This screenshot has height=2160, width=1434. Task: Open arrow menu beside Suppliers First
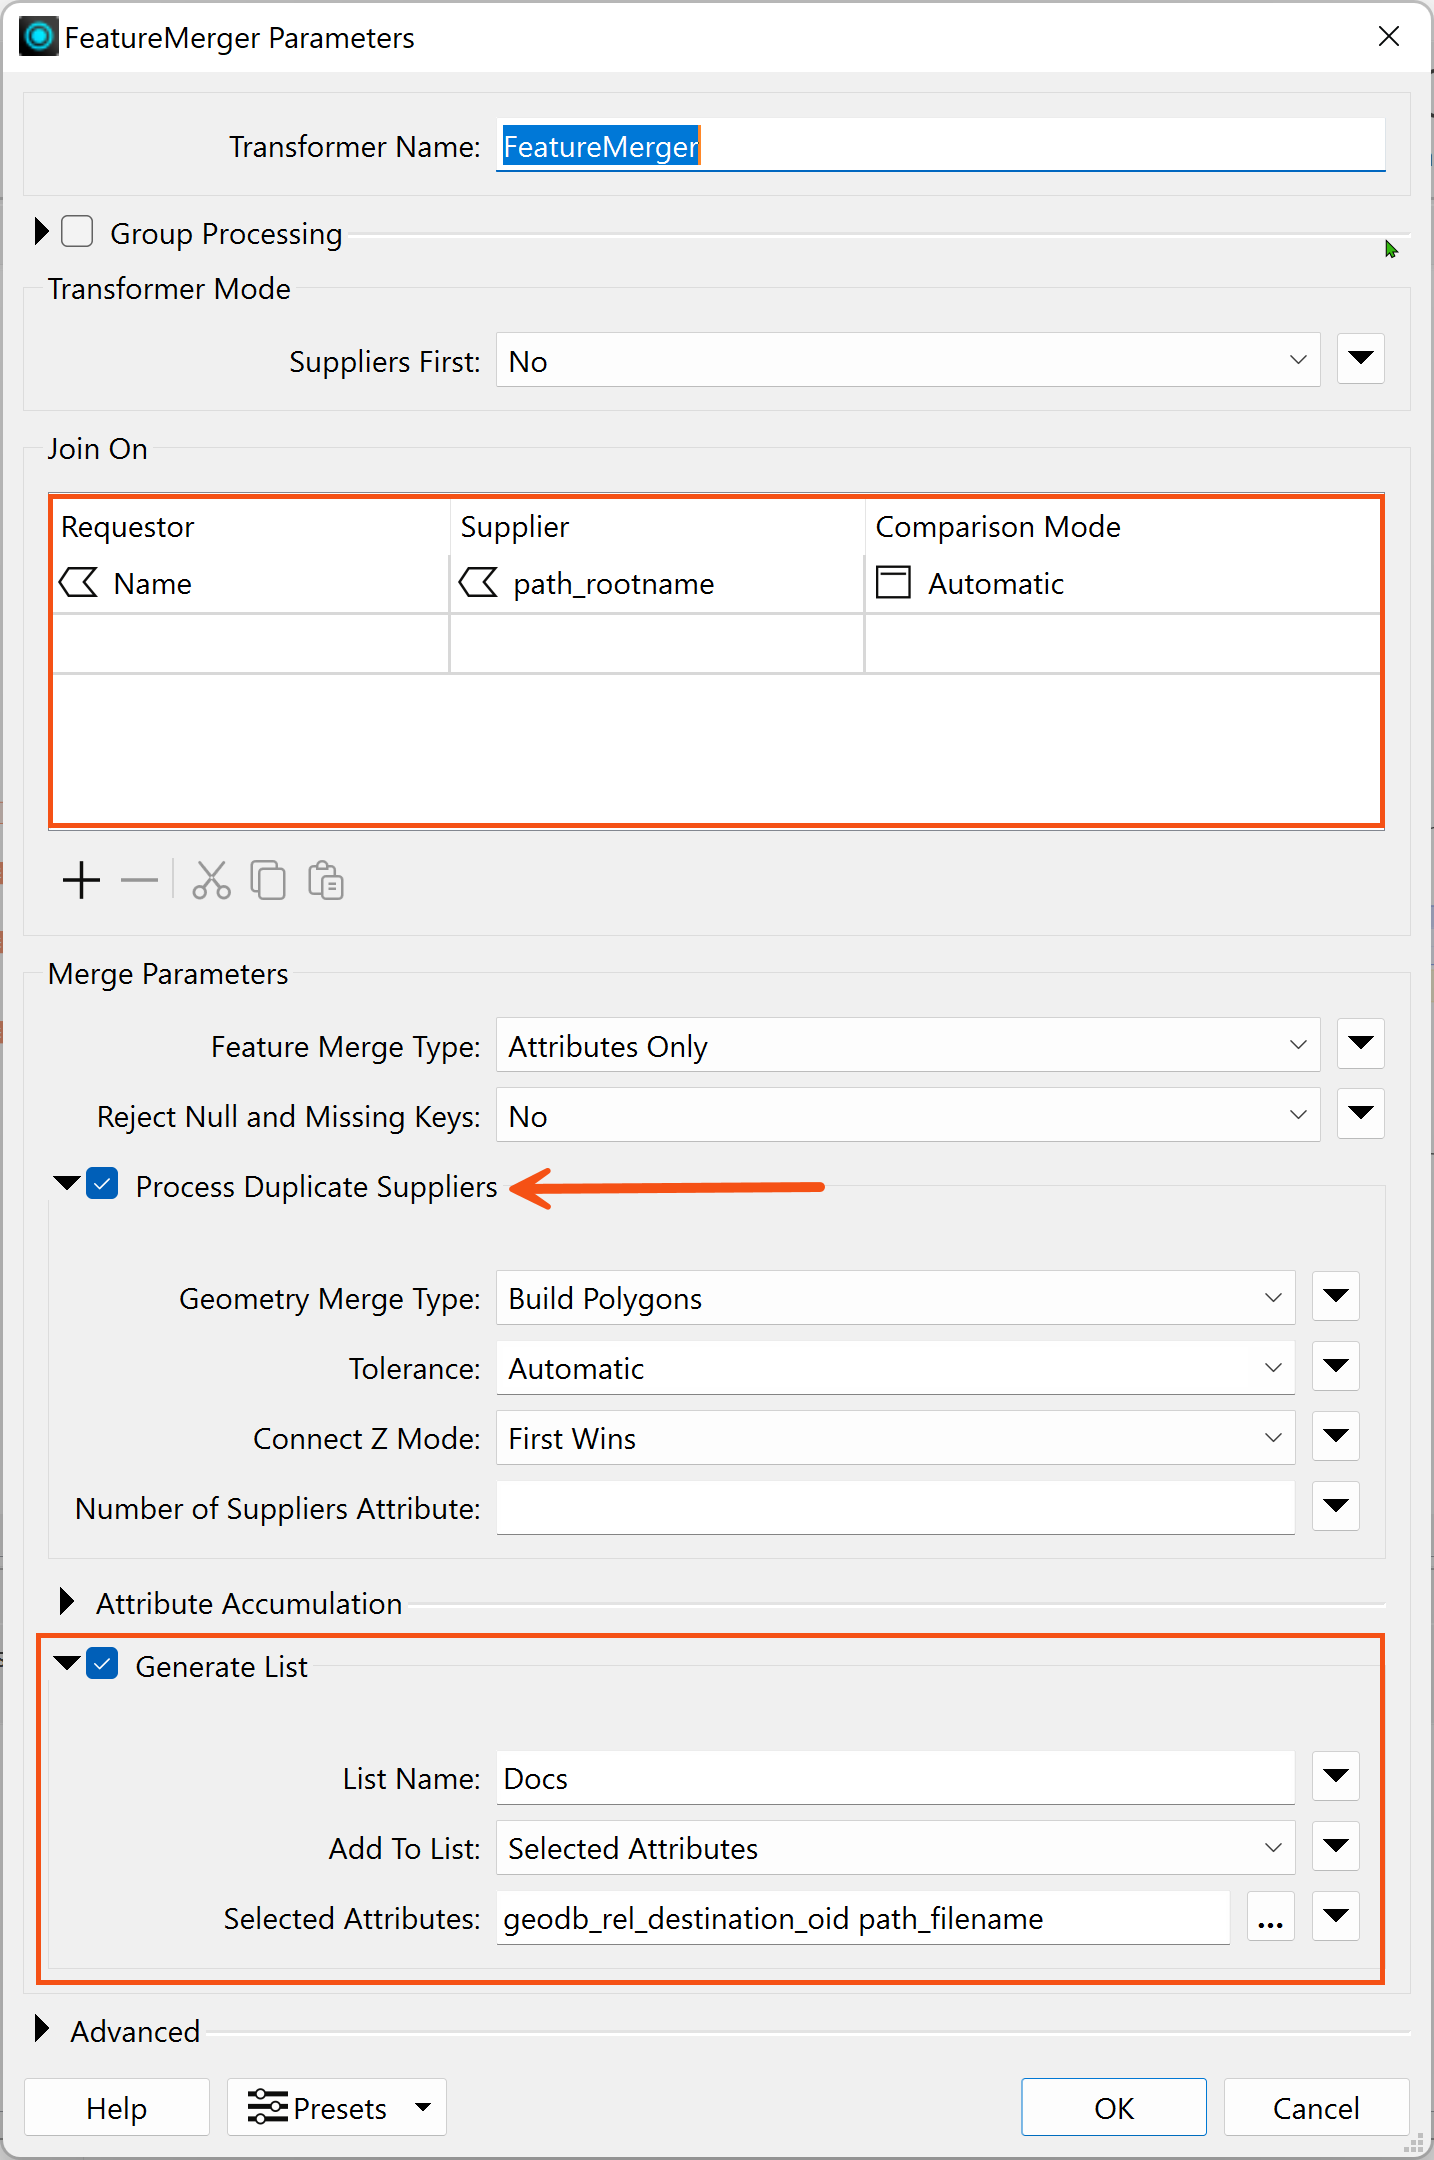(x=1360, y=359)
